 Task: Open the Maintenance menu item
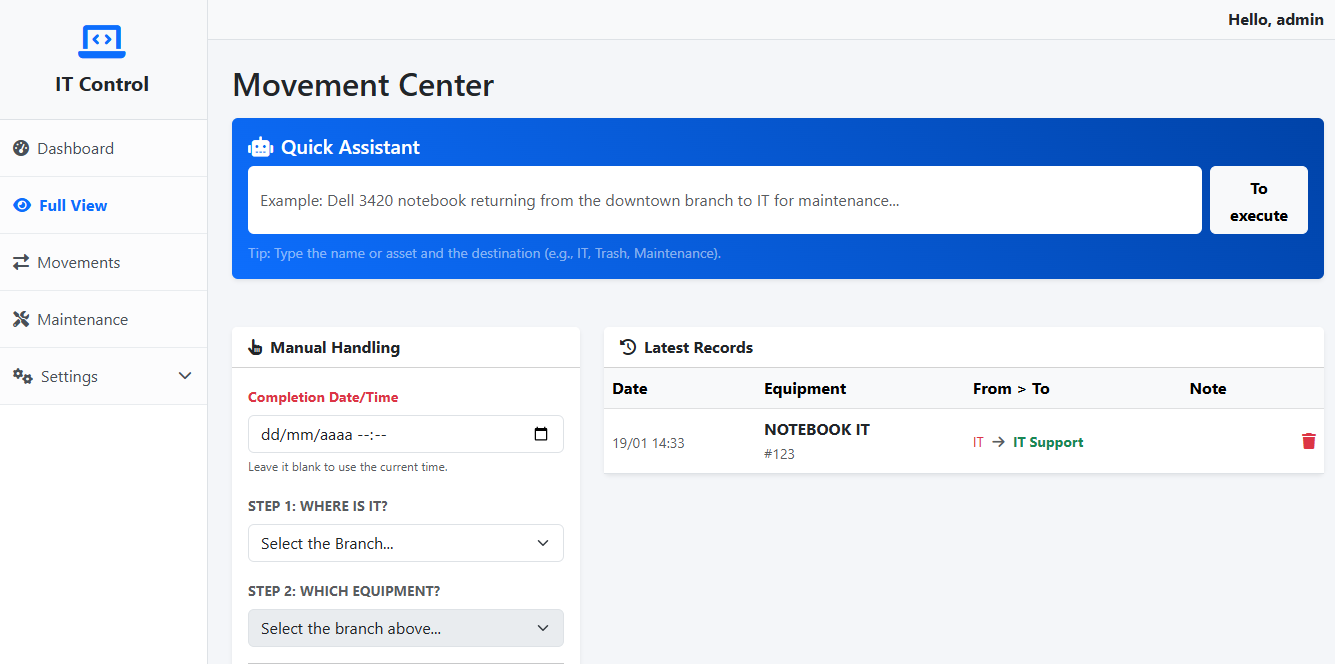(82, 319)
